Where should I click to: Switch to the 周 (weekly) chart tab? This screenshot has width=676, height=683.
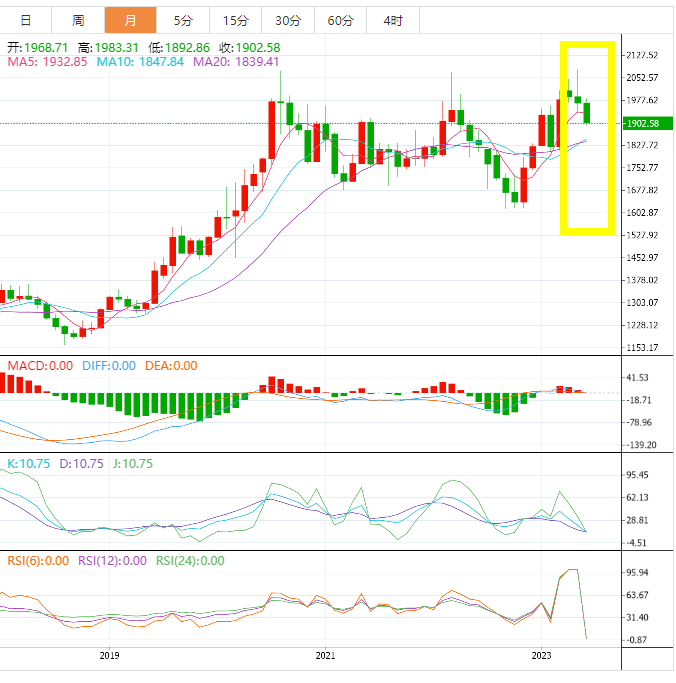(x=78, y=20)
